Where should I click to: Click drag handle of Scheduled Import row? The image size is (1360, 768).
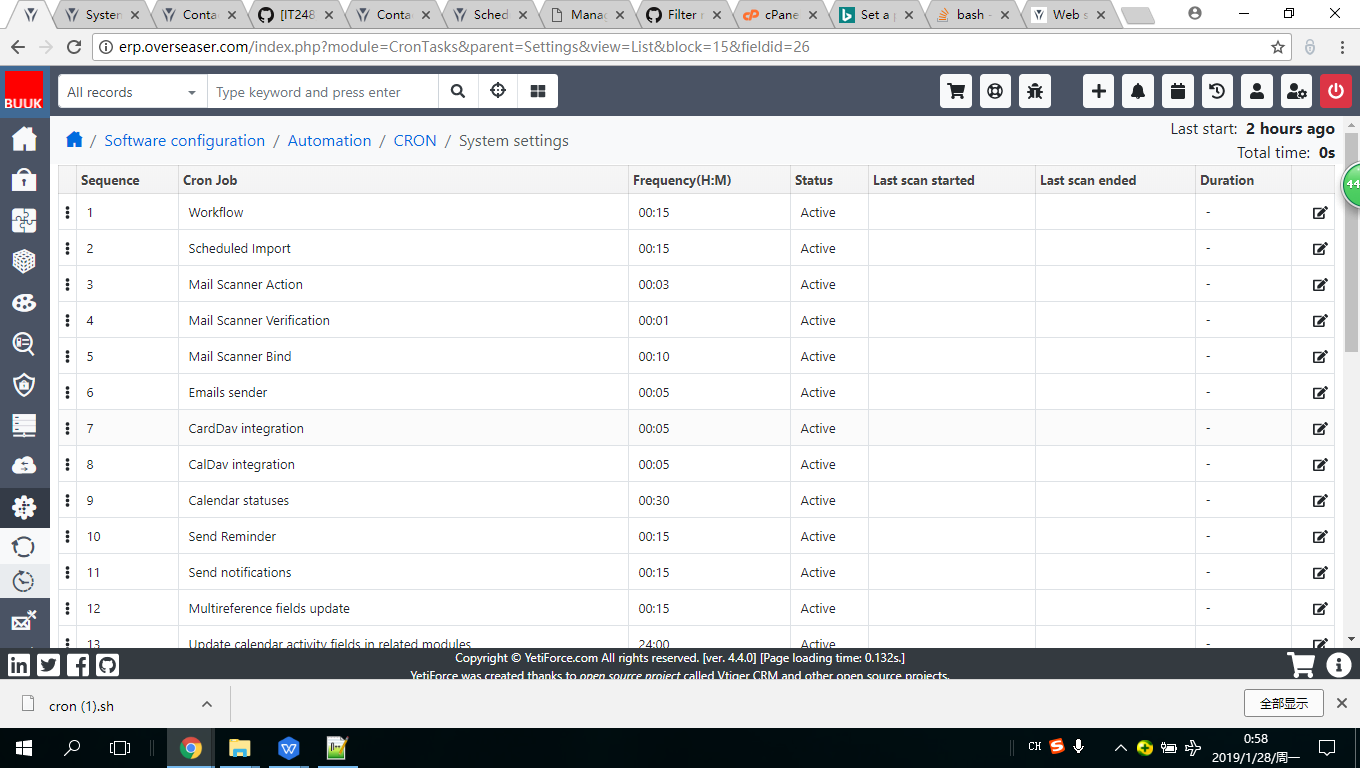[x=68, y=248]
